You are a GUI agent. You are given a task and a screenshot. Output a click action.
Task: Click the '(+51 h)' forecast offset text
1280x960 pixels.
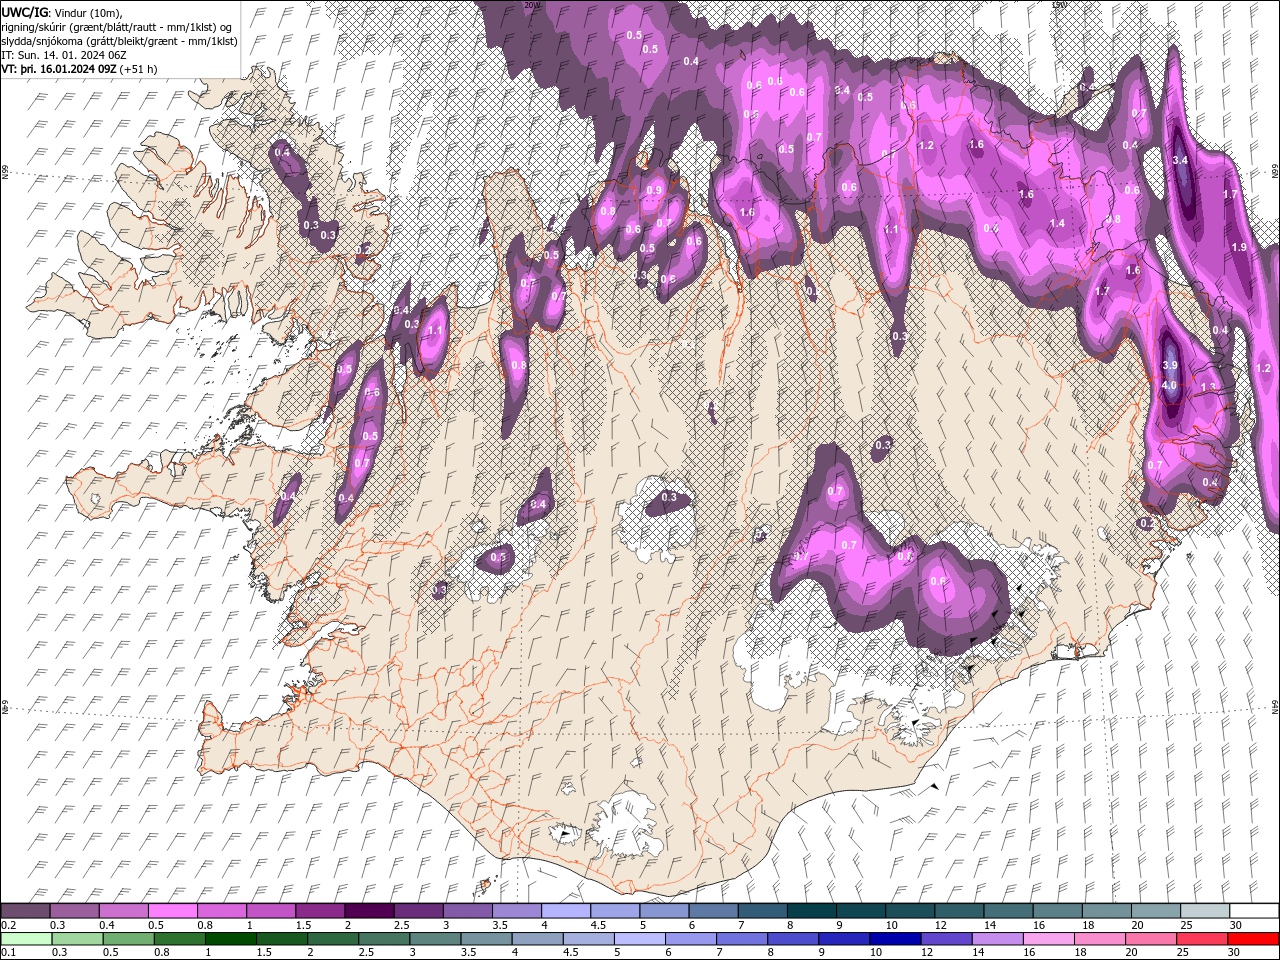pos(139,69)
